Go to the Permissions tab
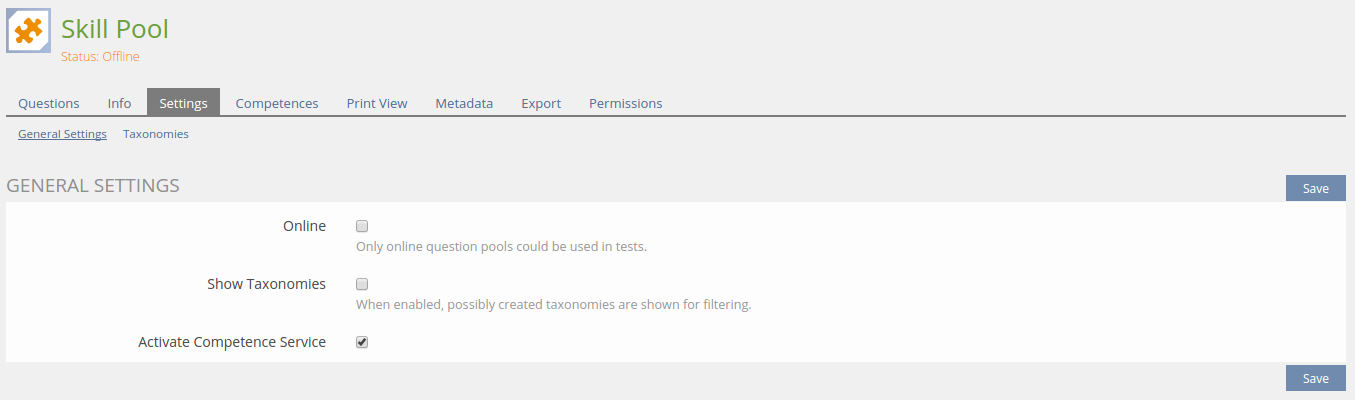The width and height of the screenshot is (1355, 400). (x=625, y=103)
